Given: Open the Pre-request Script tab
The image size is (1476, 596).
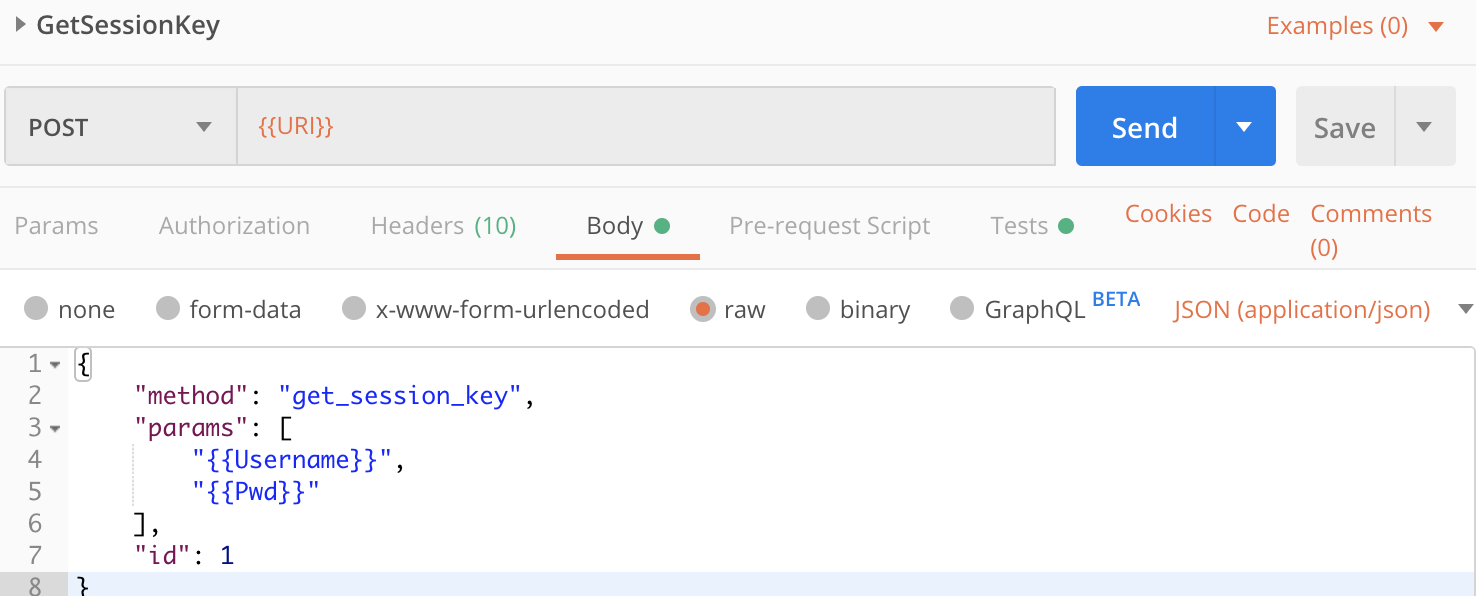Looking at the screenshot, I should [829, 226].
